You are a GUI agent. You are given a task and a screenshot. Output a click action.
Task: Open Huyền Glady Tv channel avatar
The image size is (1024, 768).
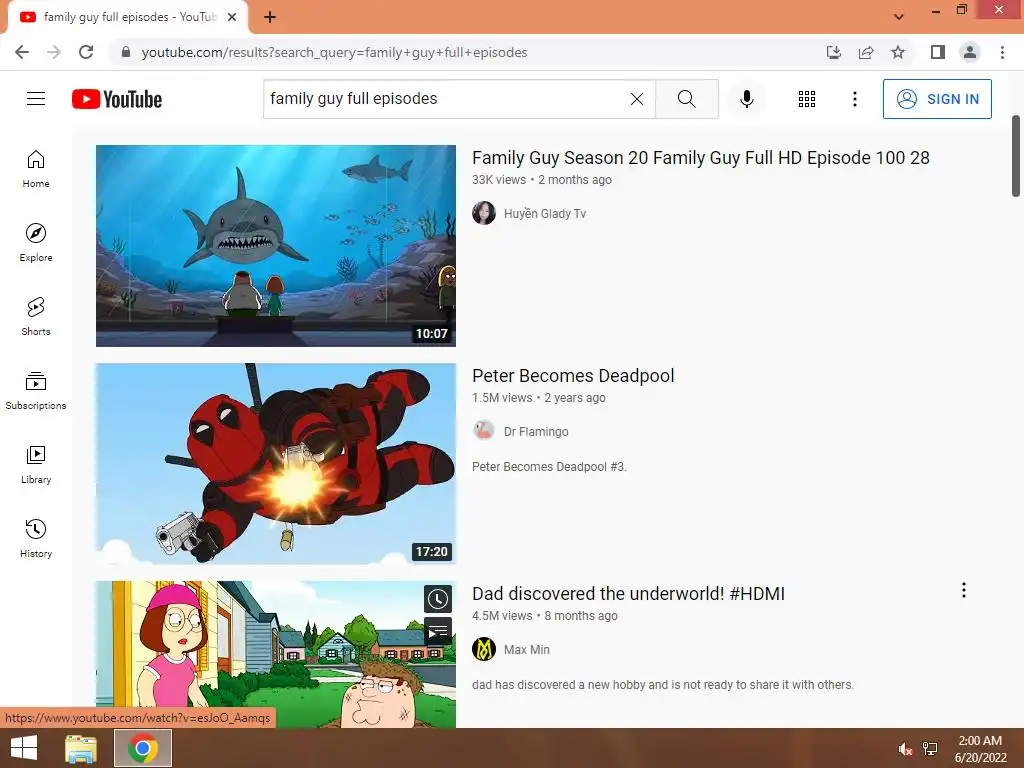pos(484,213)
